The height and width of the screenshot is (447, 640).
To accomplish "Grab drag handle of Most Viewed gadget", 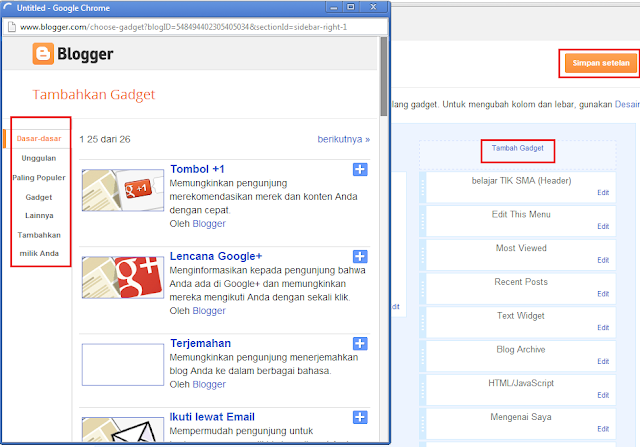I will coord(423,255).
